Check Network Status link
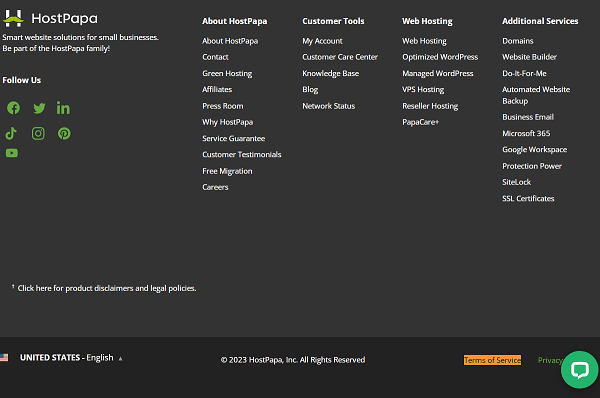The height and width of the screenshot is (398, 600). pyautogui.click(x=329, y=106)
